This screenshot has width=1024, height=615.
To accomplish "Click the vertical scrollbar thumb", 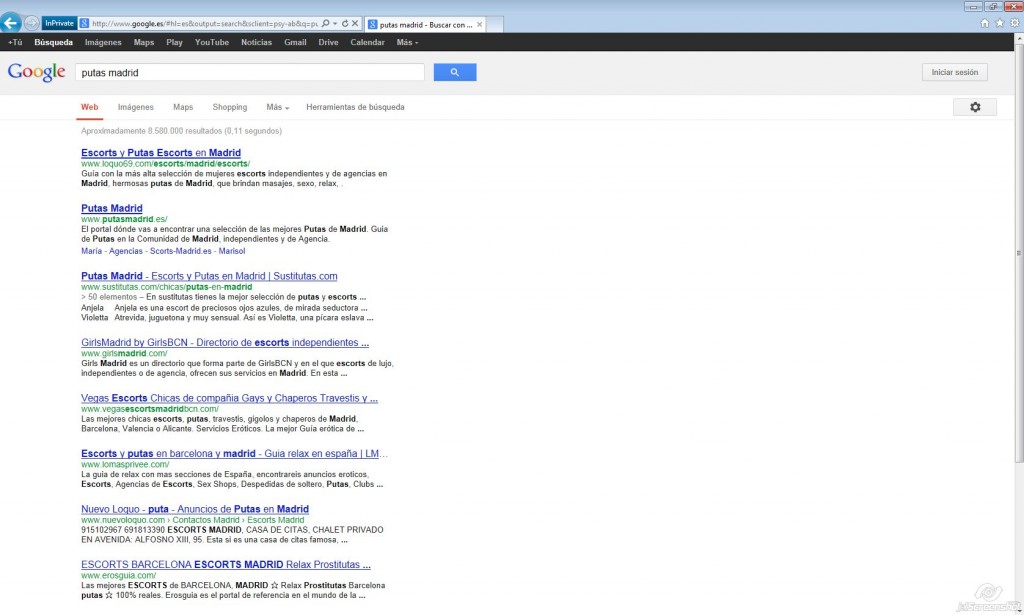I will 1019,253.
